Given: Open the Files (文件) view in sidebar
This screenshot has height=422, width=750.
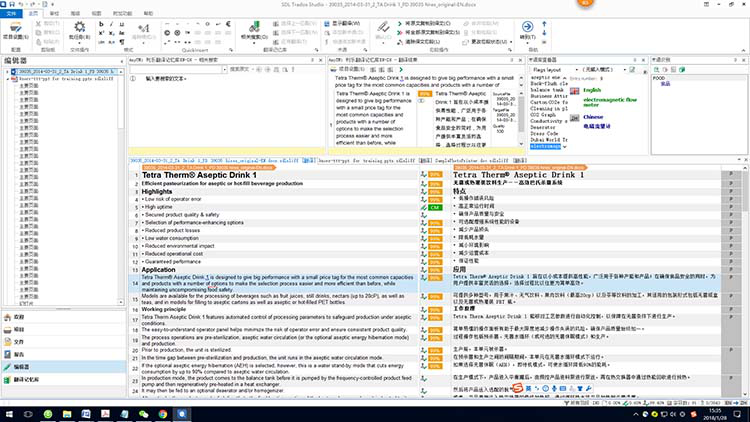Looking at the screenshot, I should 63,342.
